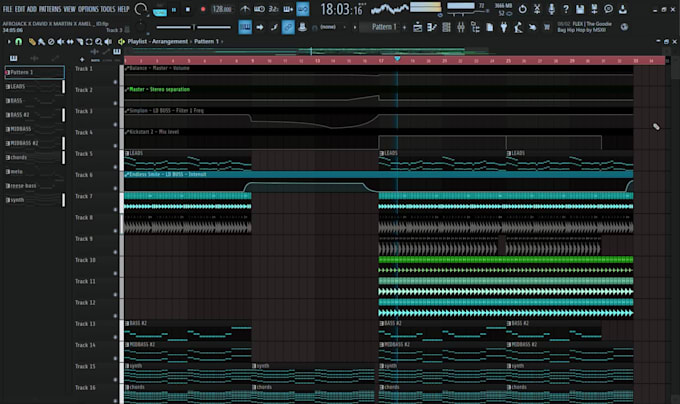Image resolution: width=680 pixels, height=404 pixels.
Task: Open the OPTIONS menu
Action: point(88,9)
